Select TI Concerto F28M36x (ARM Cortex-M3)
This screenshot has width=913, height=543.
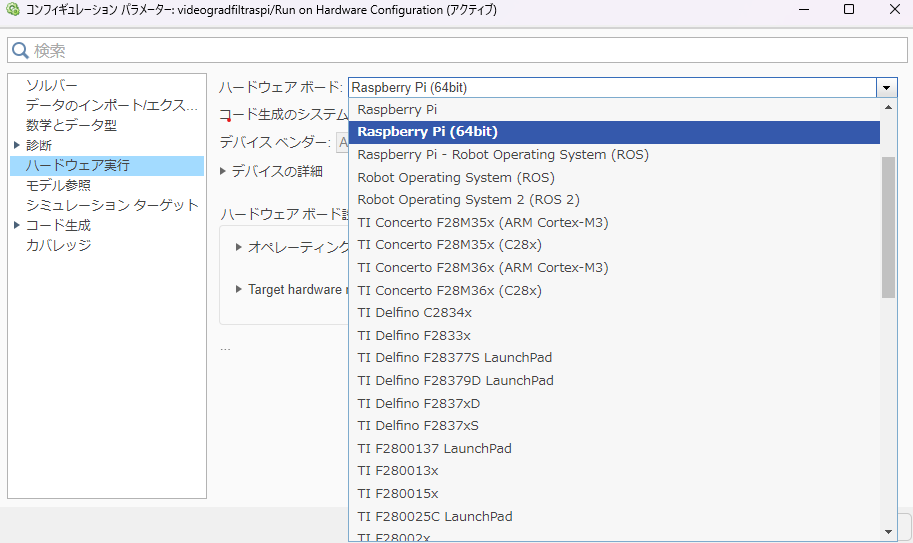pyautogui.click(x=614, y=268)
